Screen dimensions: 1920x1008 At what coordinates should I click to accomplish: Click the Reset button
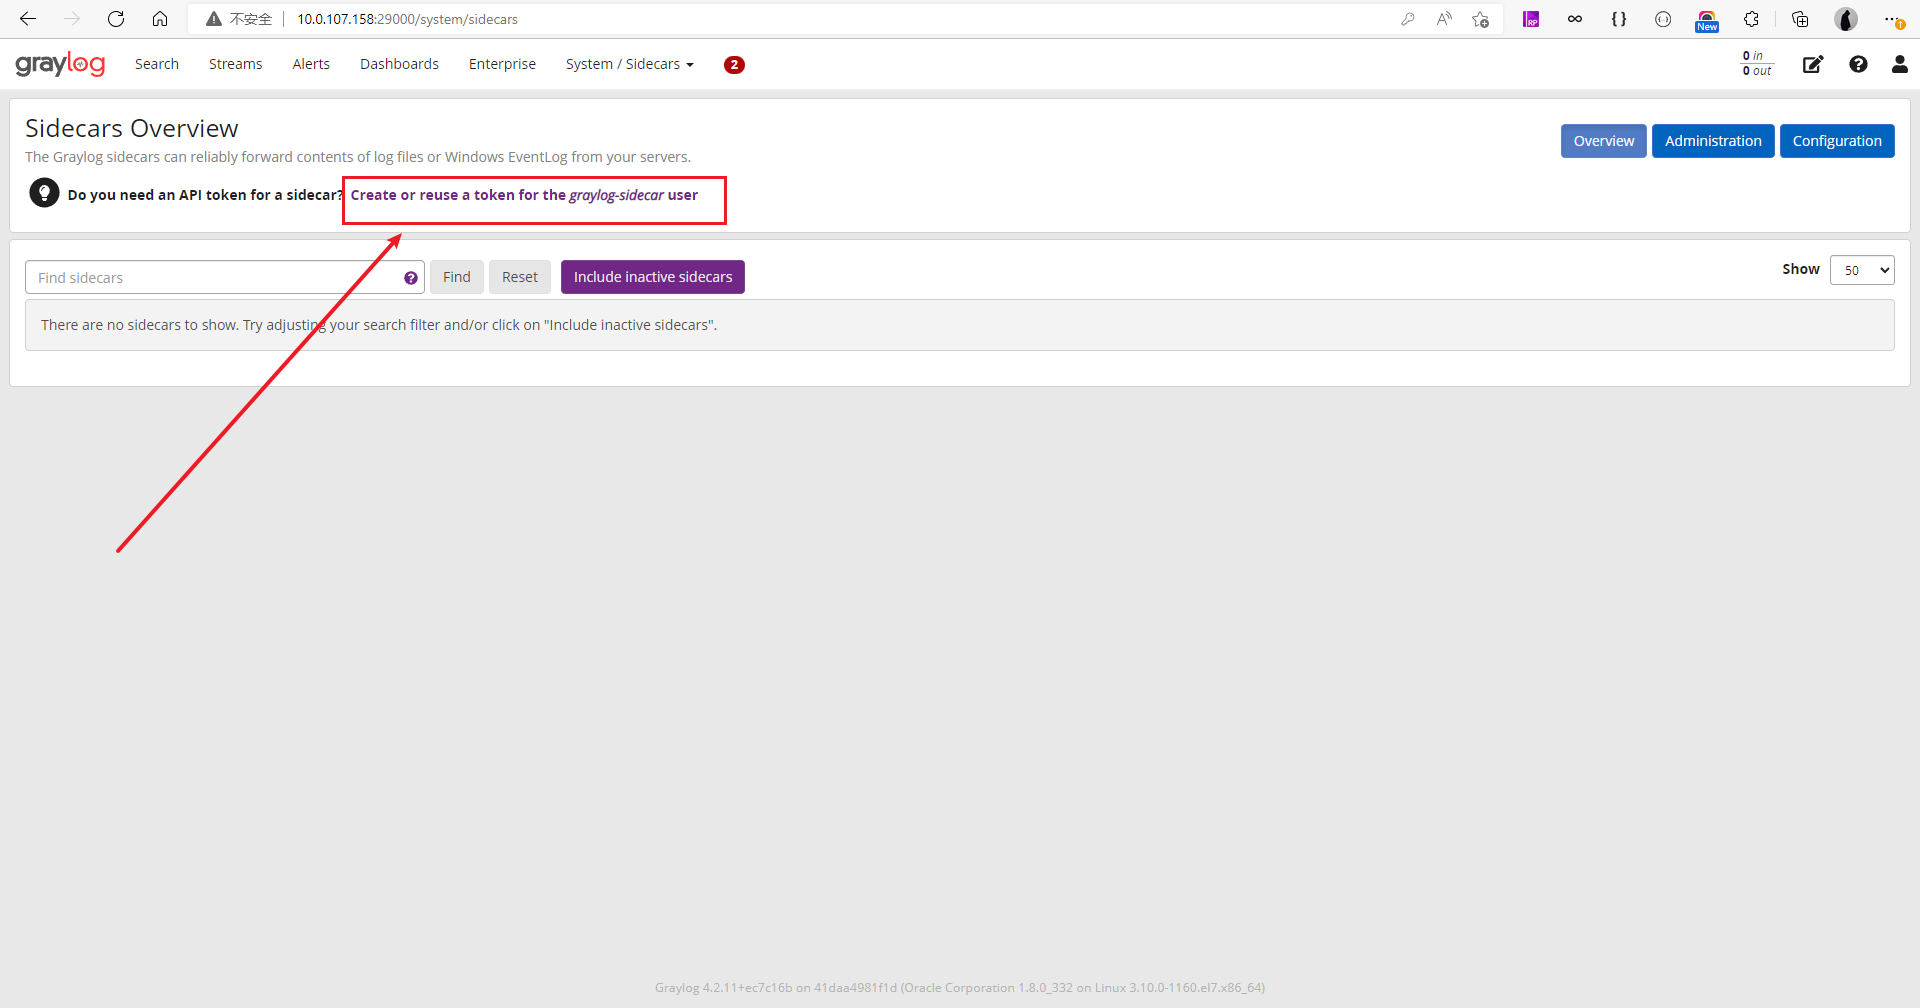[520, 277]
